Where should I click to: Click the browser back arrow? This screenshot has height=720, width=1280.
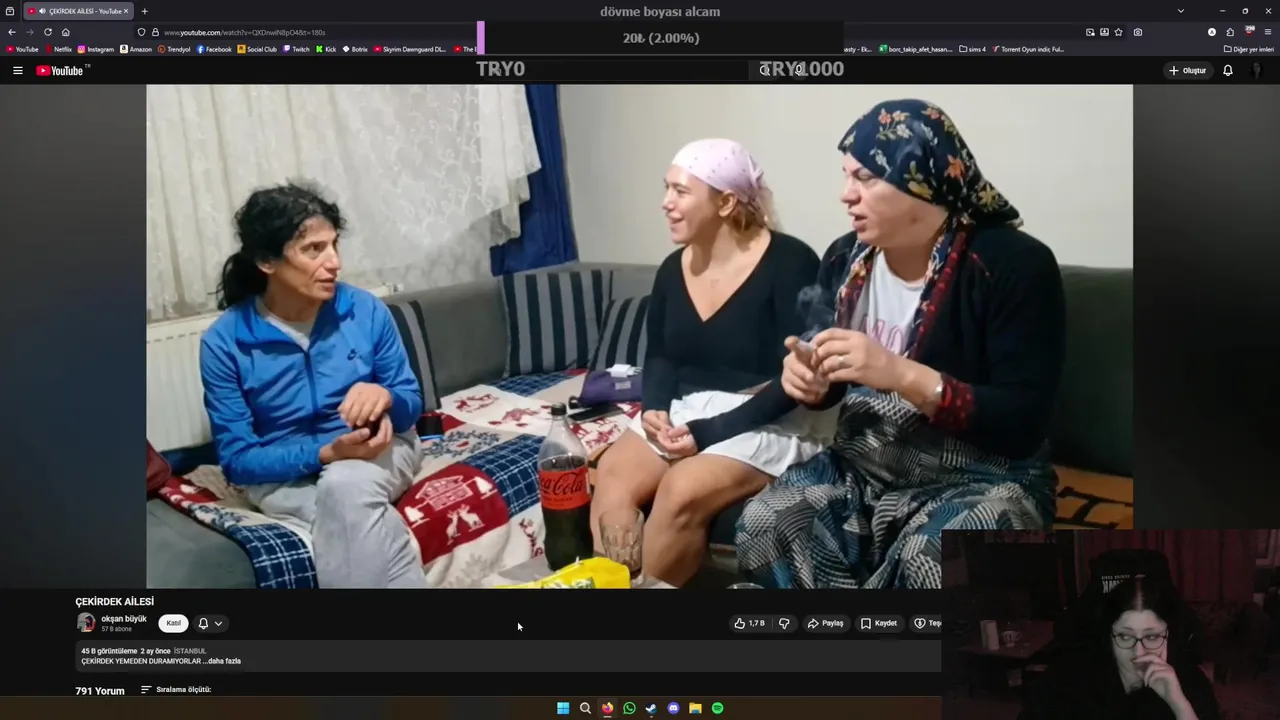click(x=12, y=32)
